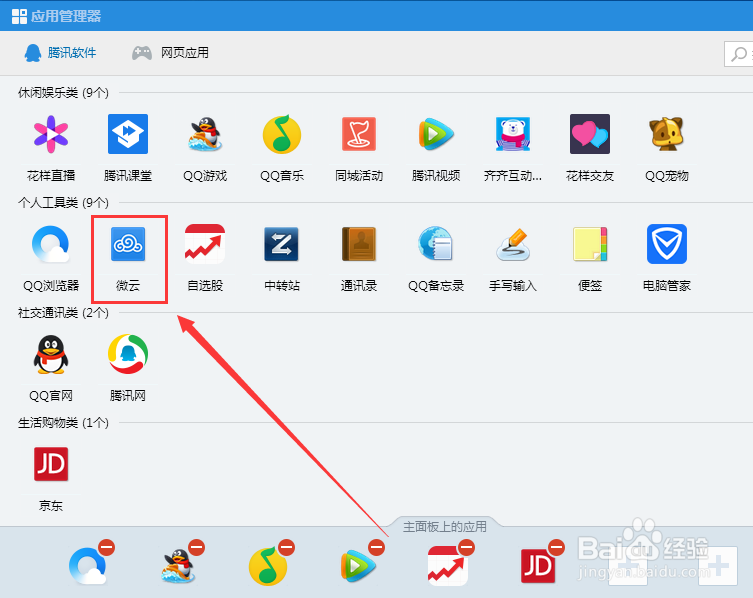Switch to the 网页应用 tab

(170, 53)
